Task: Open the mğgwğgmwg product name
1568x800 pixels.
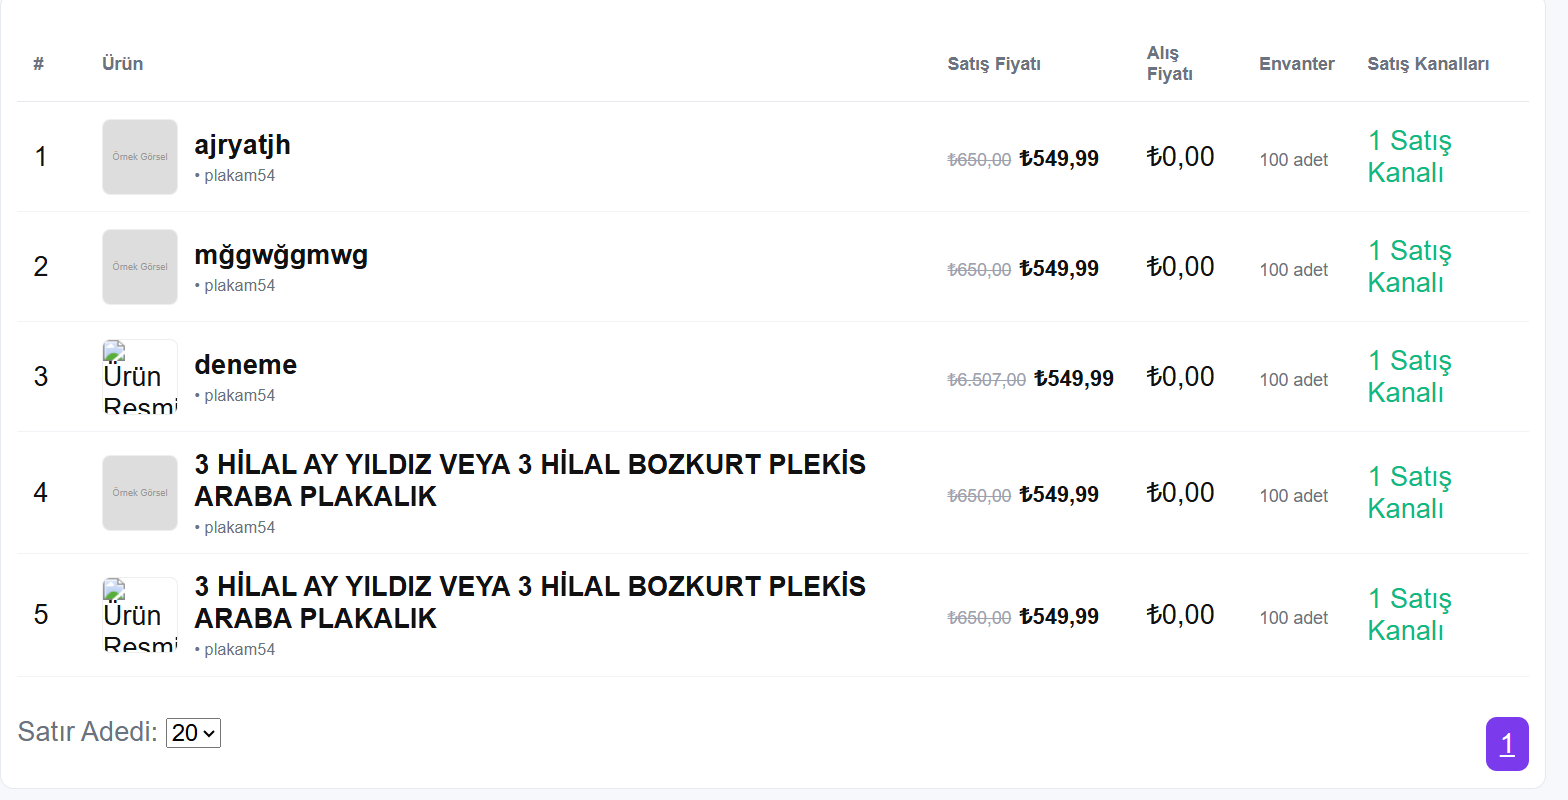Action: click(281, 255)
